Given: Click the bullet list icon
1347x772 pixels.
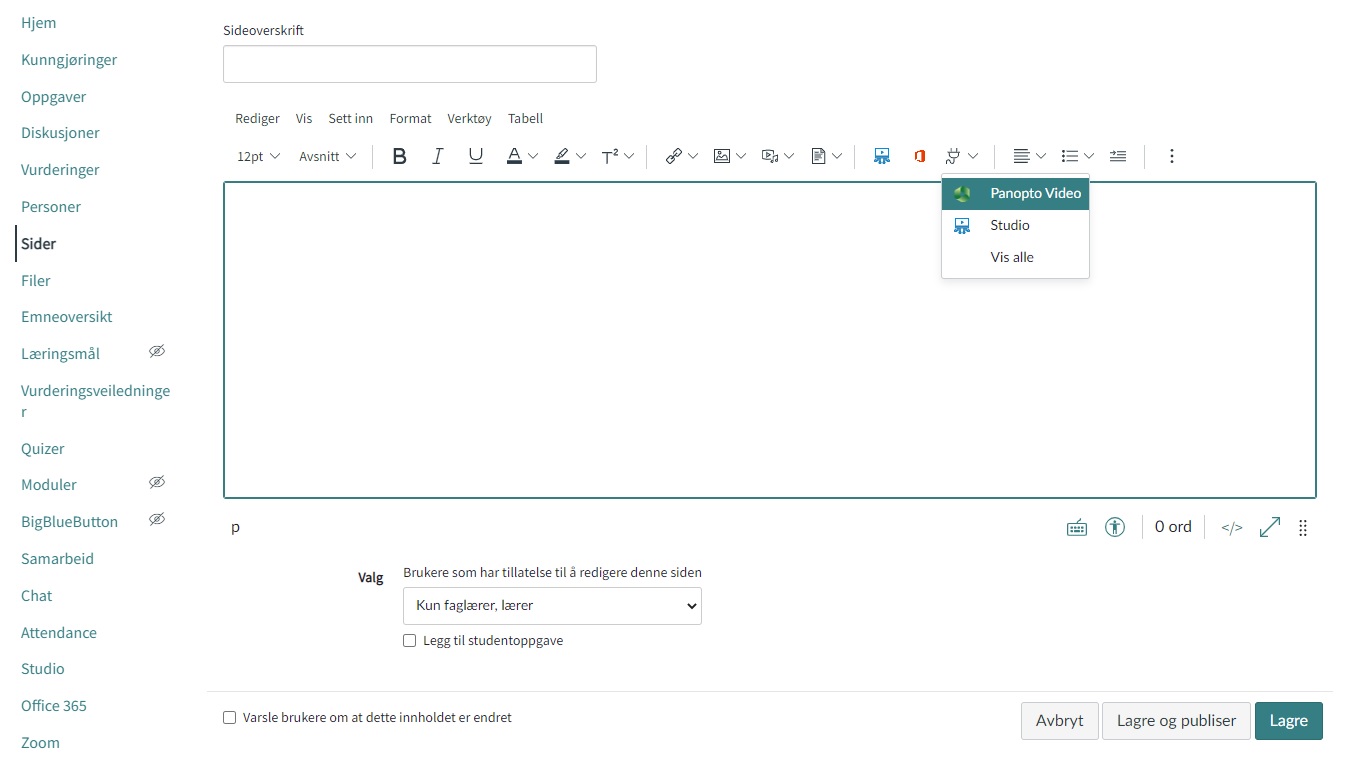Looking at the screenshot, I should (1070, 156).
